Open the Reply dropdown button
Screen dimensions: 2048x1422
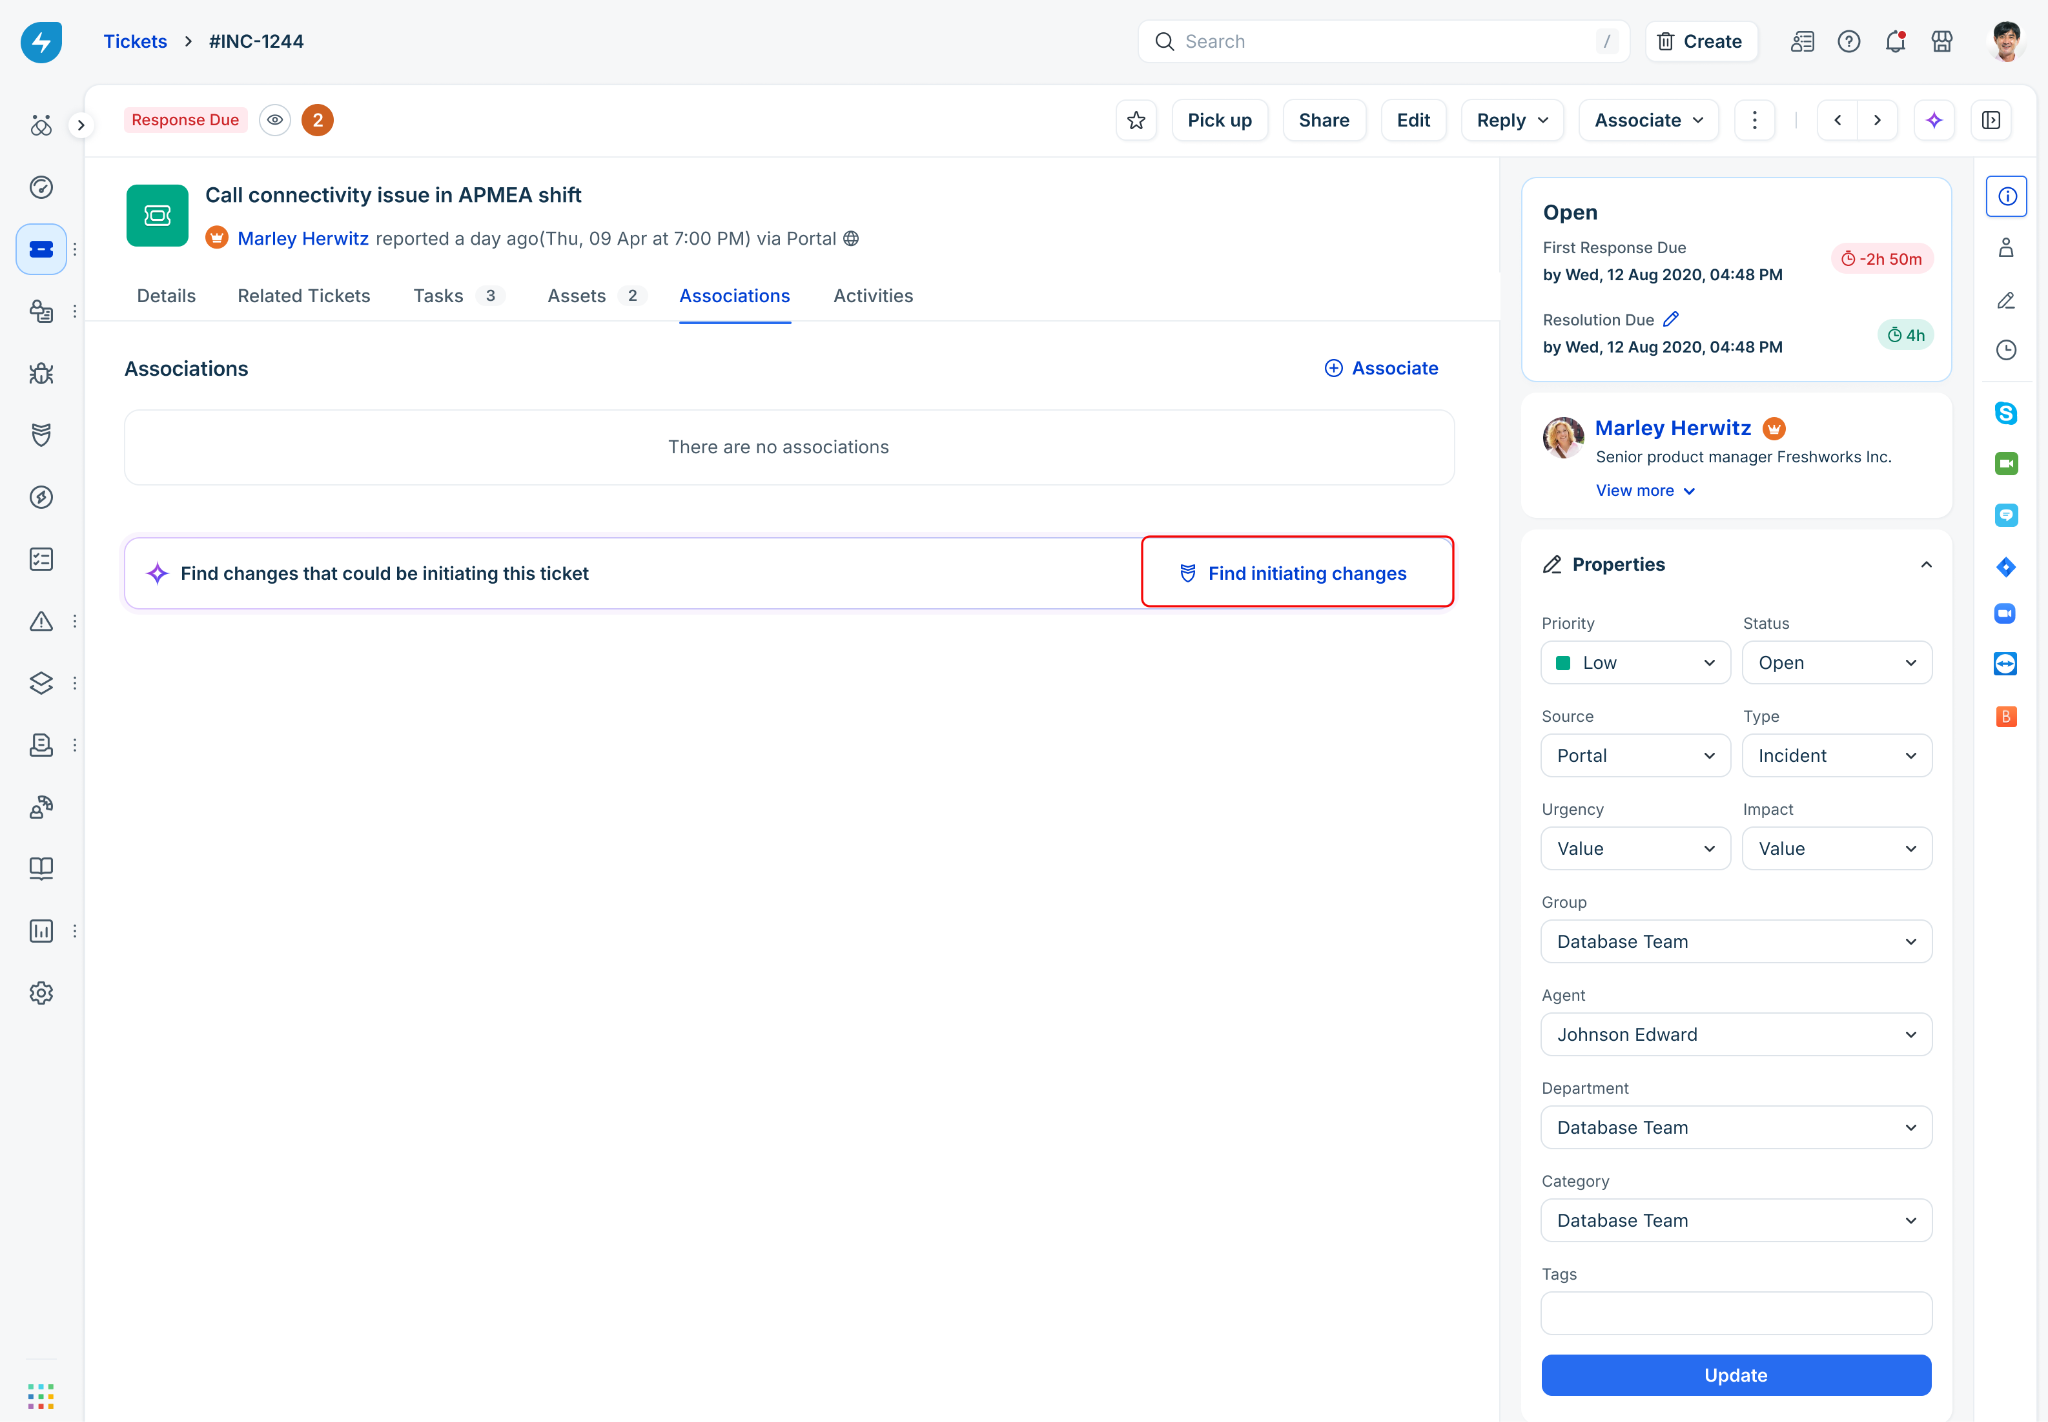pos(1512,120)
